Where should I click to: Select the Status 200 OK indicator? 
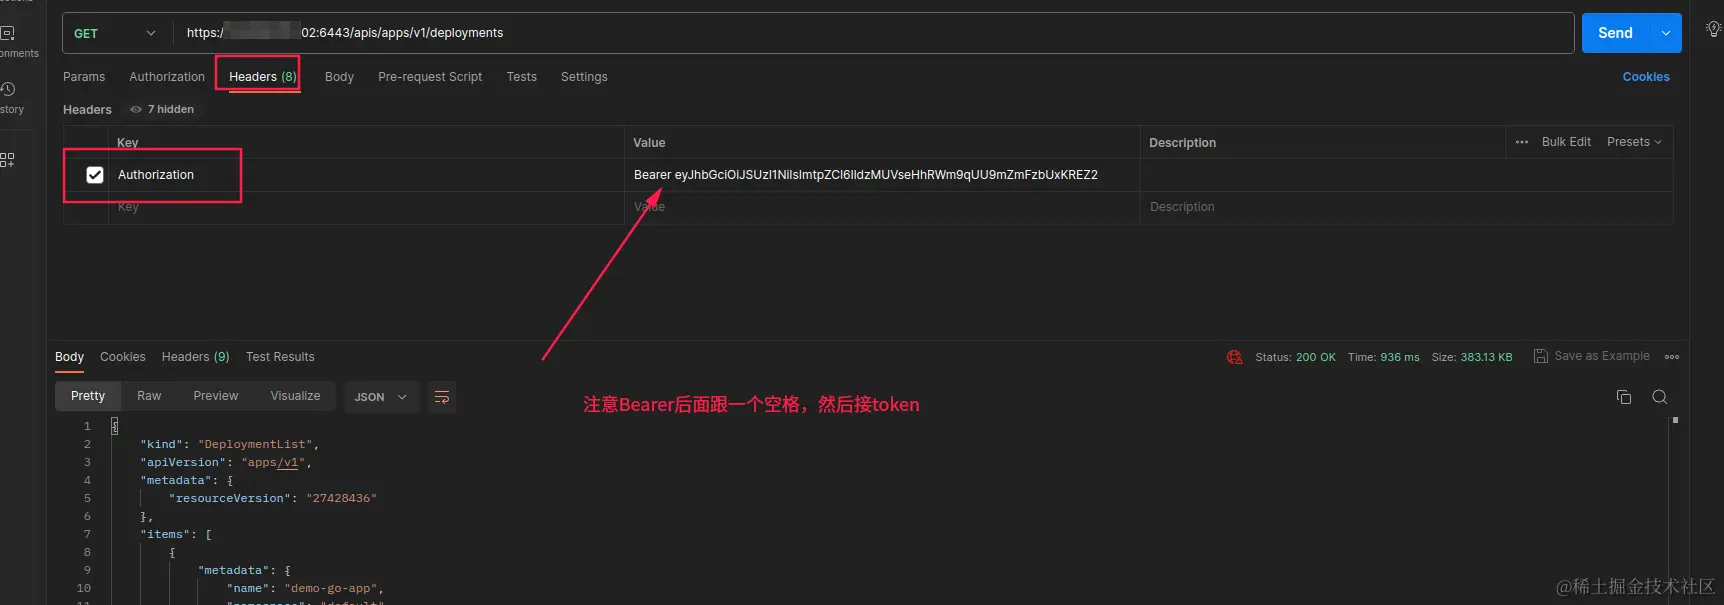click(x=1295, y=357)
